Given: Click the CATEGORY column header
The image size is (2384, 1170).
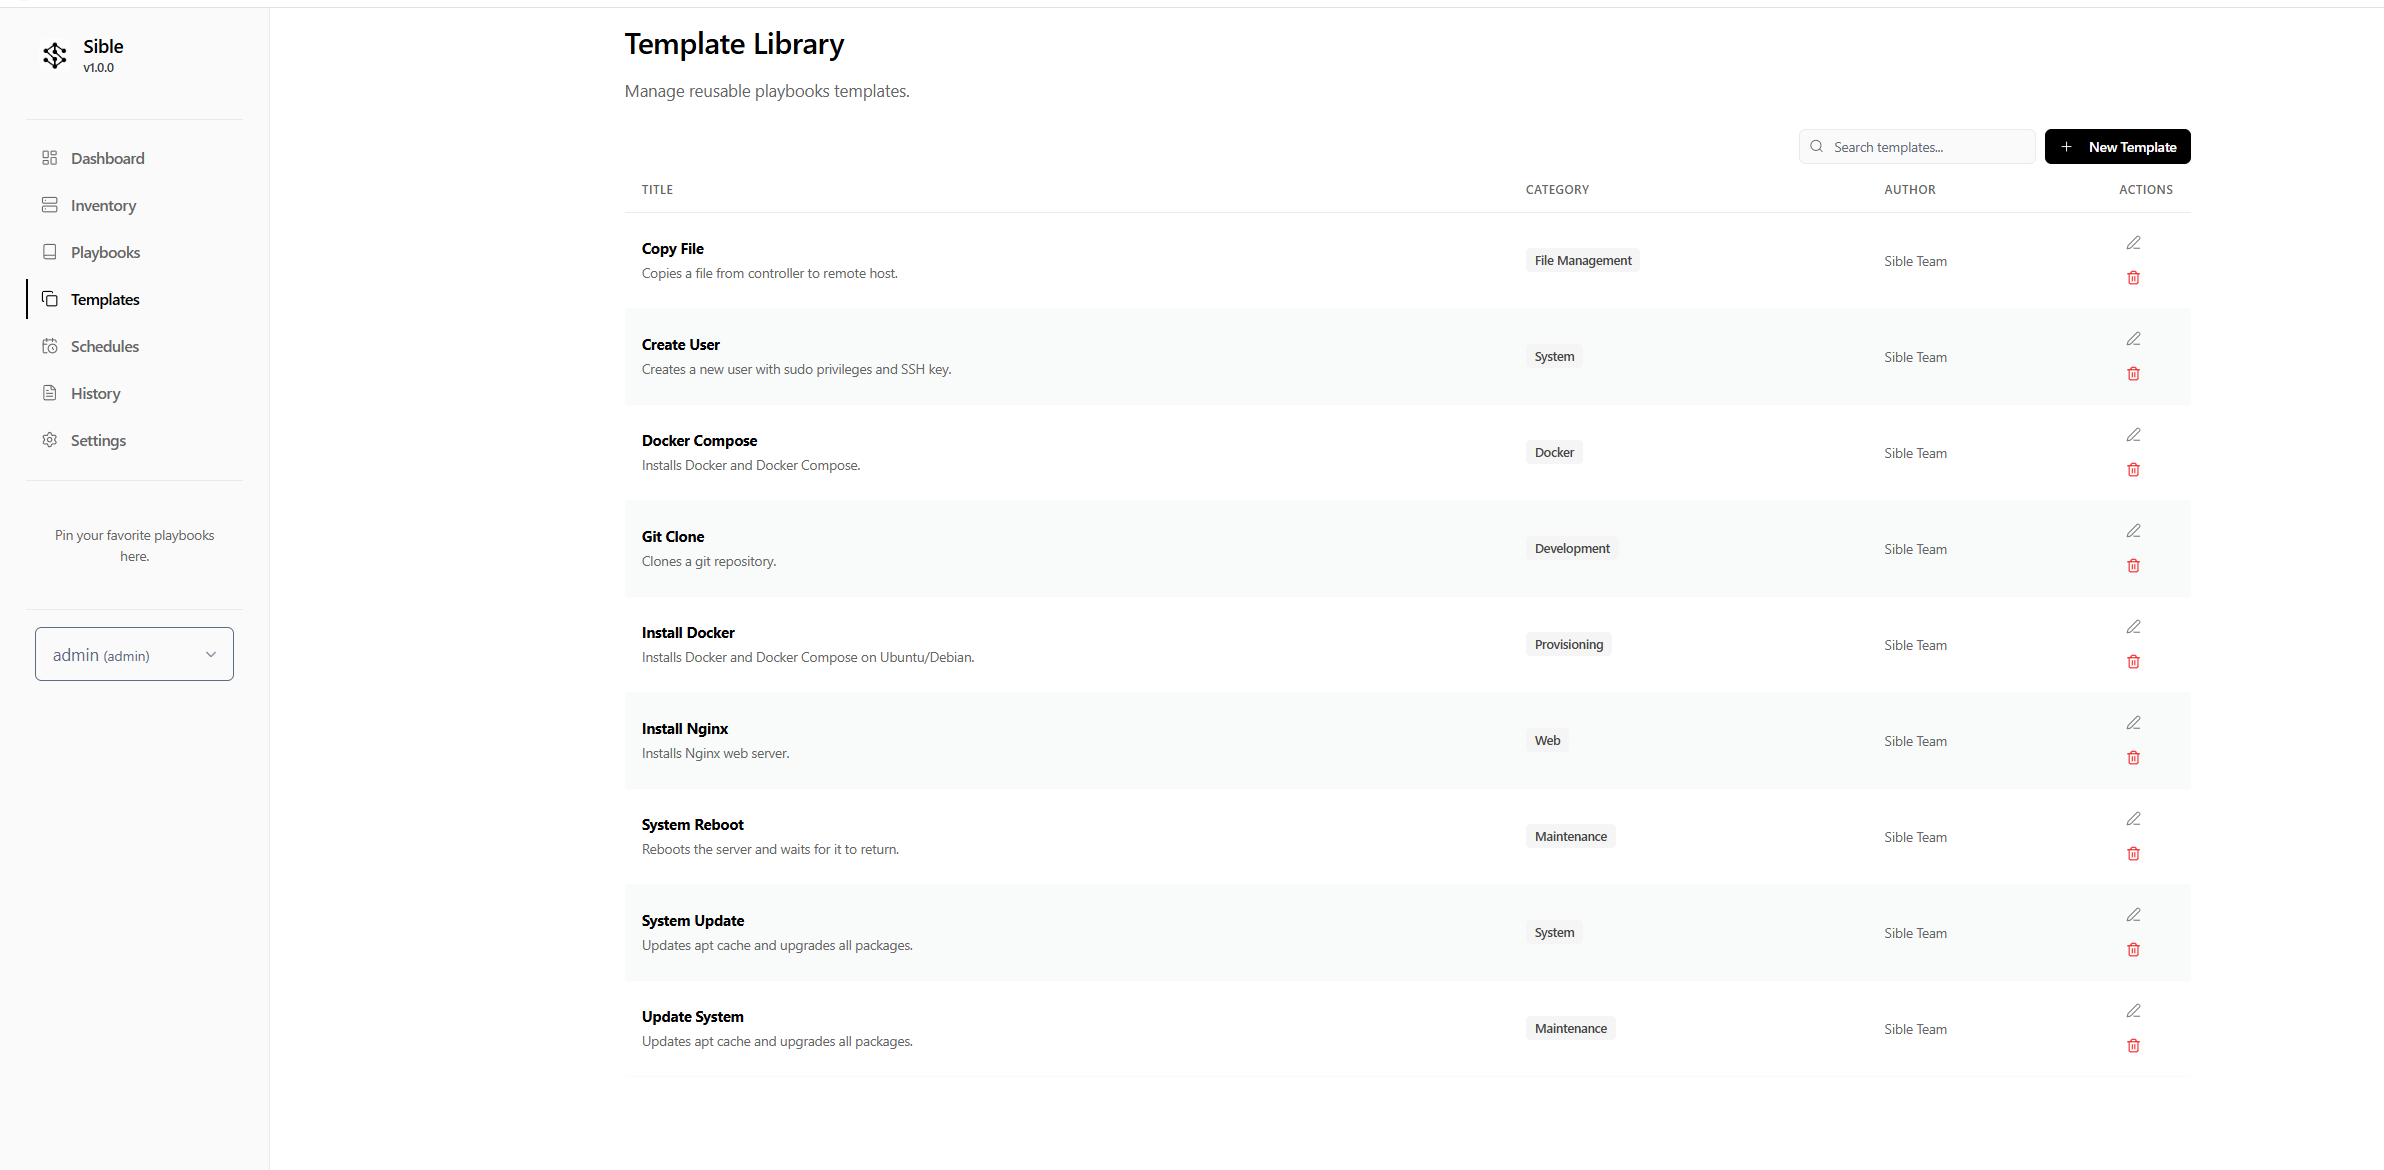Looking at the screenshot, I should [x=1557, y=189].
